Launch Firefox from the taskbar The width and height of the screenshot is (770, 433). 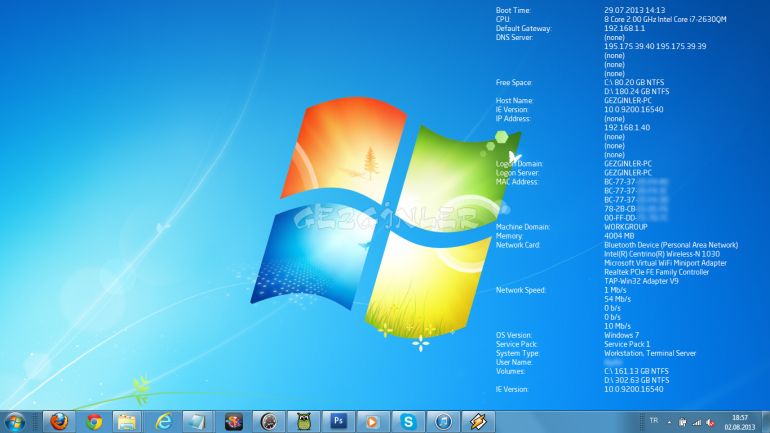[x=59, y=422]
